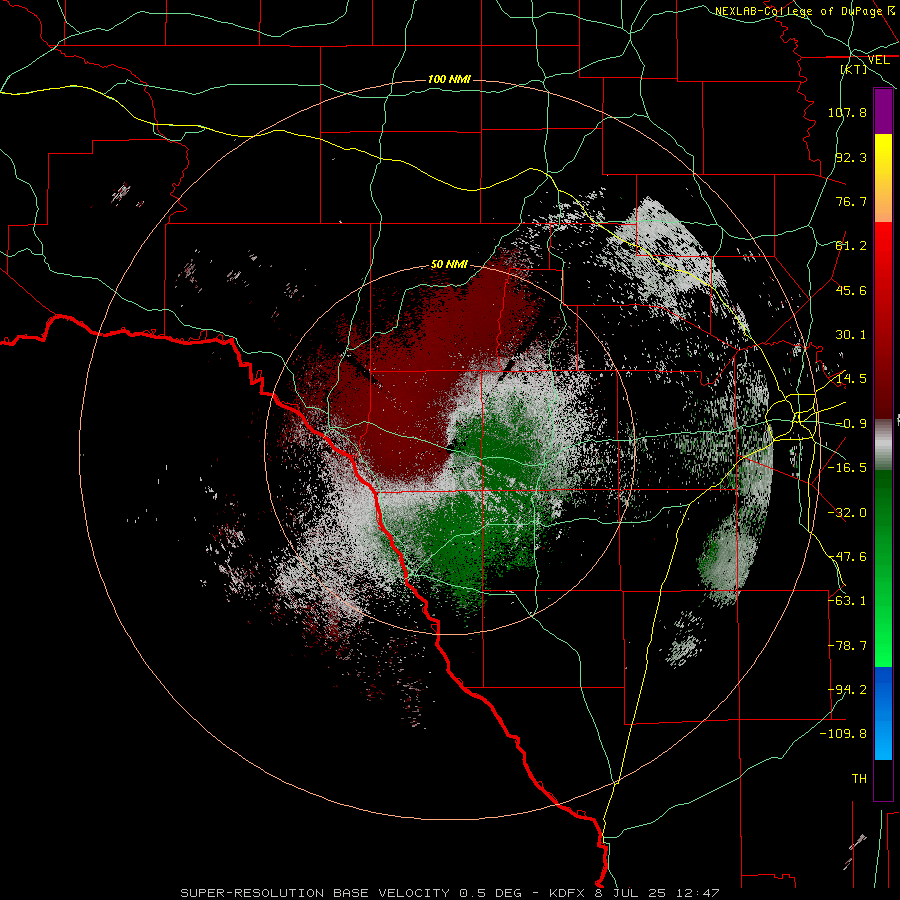The height and width of the screenshot is (900, 900).
Task: Click the 100 NMI range ring label
Action: click(x=449, y=79)
